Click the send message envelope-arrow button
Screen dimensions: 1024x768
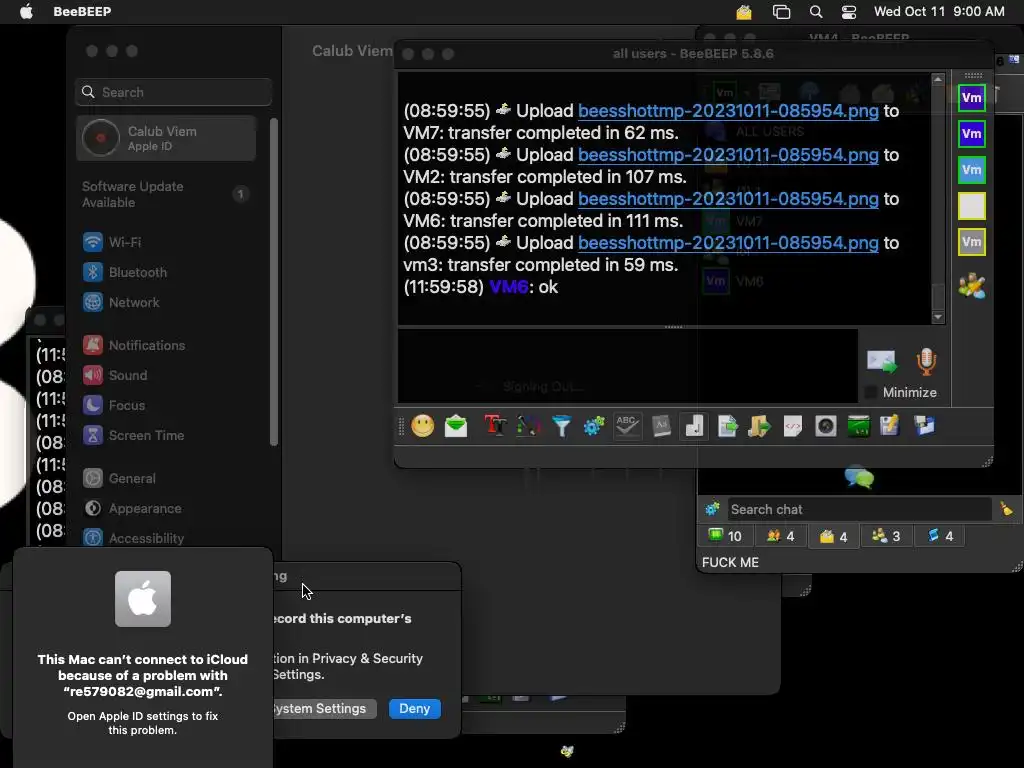(x=882, y=361)
